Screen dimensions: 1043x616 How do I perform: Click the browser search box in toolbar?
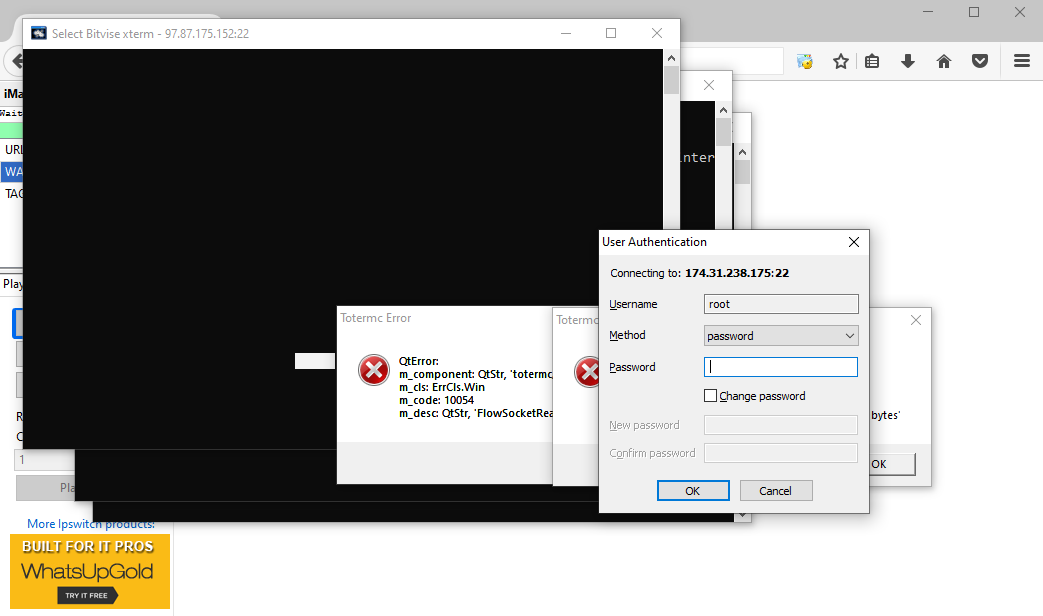pyautogui.click(x=732, y=61)
